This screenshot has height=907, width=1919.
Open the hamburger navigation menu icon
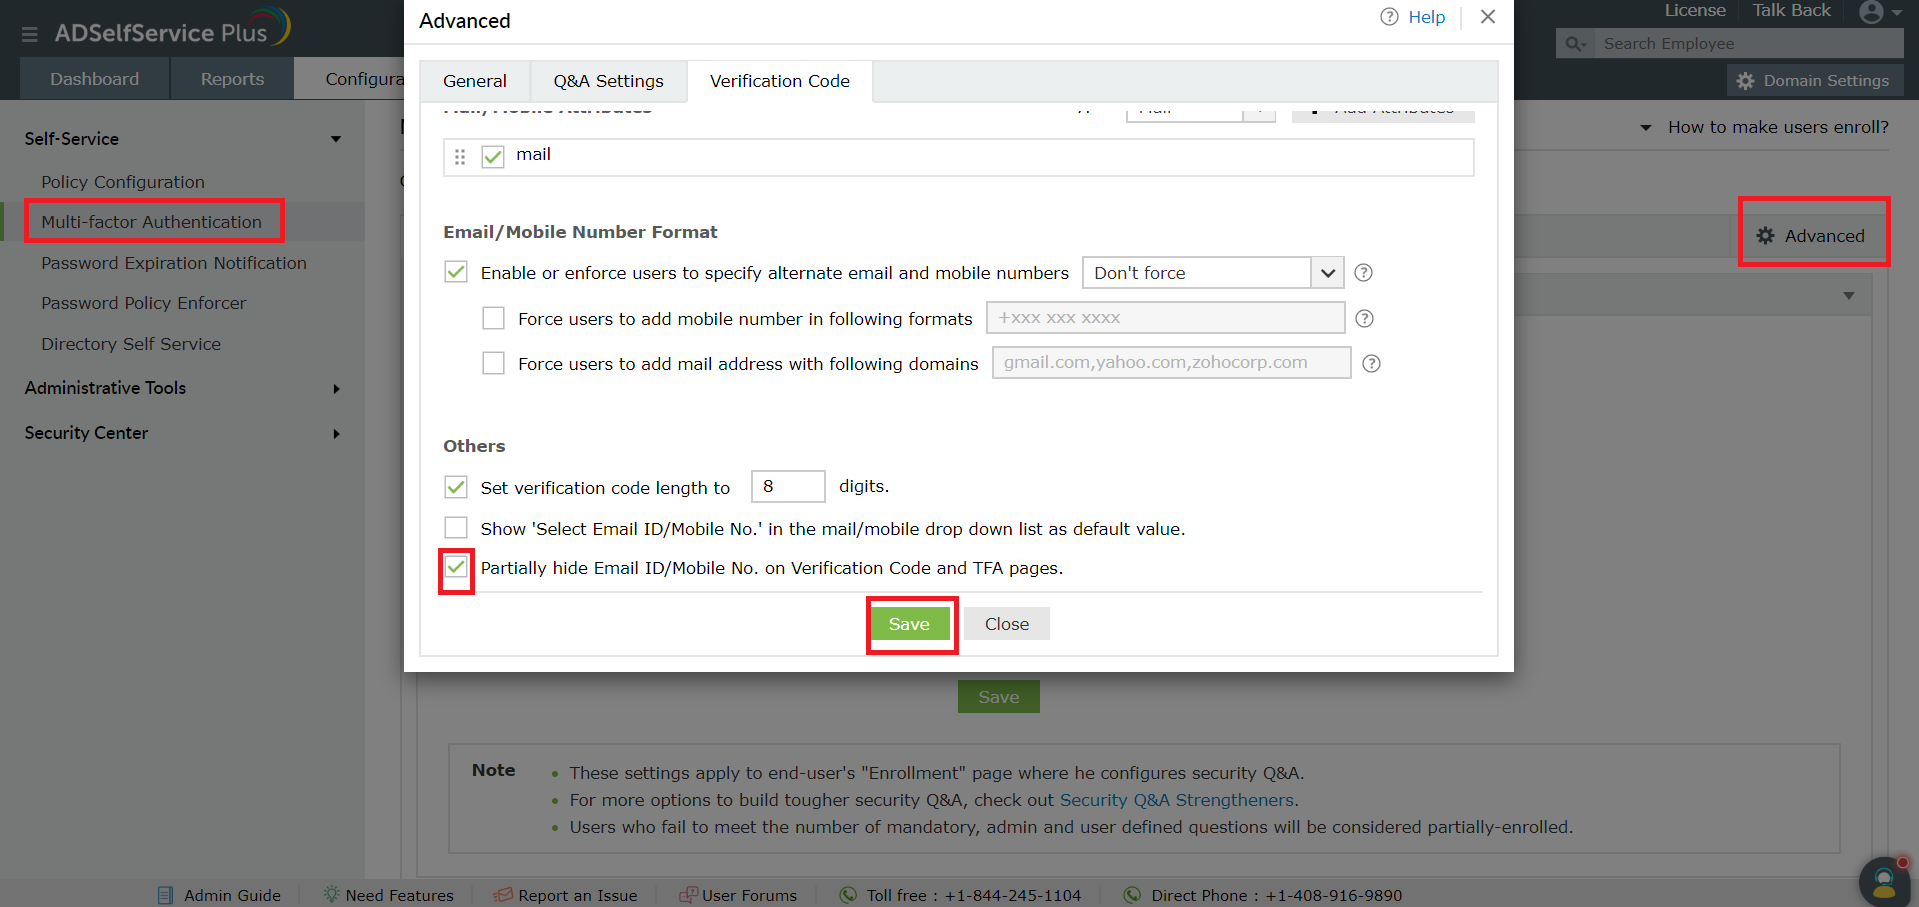pyautogui.click(x=29, y=34)
